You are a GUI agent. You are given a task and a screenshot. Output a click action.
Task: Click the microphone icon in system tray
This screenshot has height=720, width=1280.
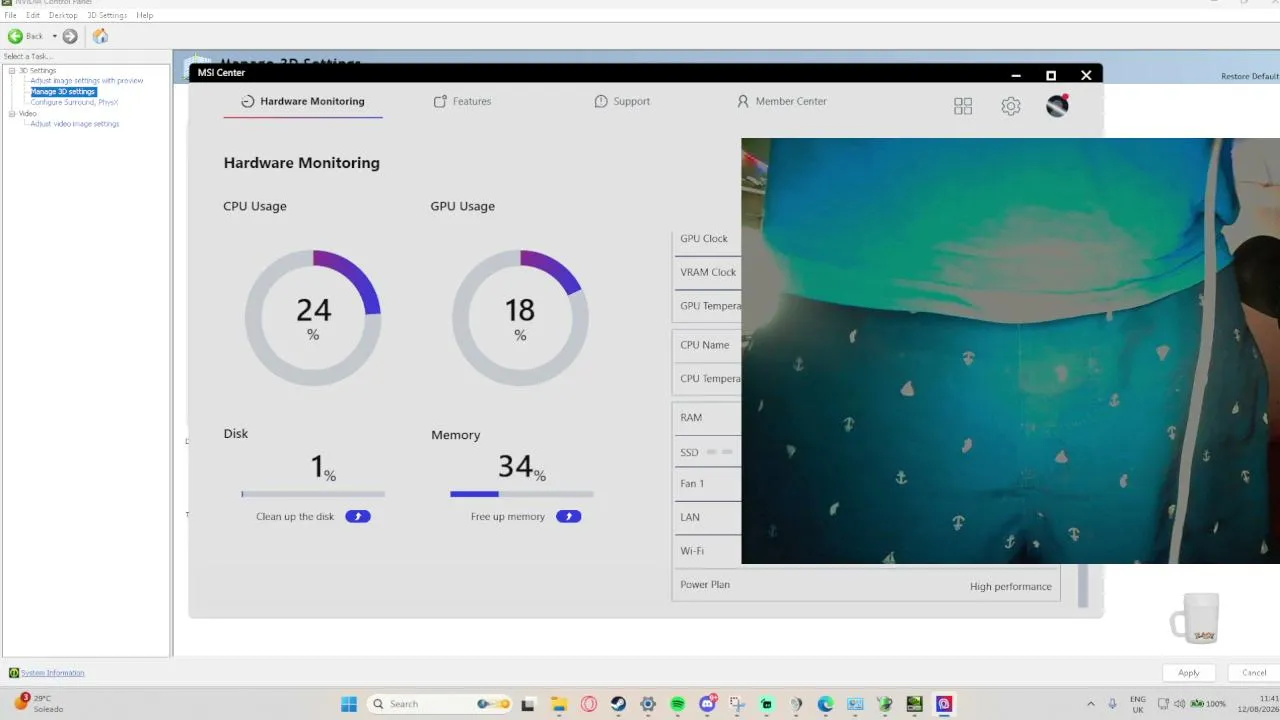1112,704
